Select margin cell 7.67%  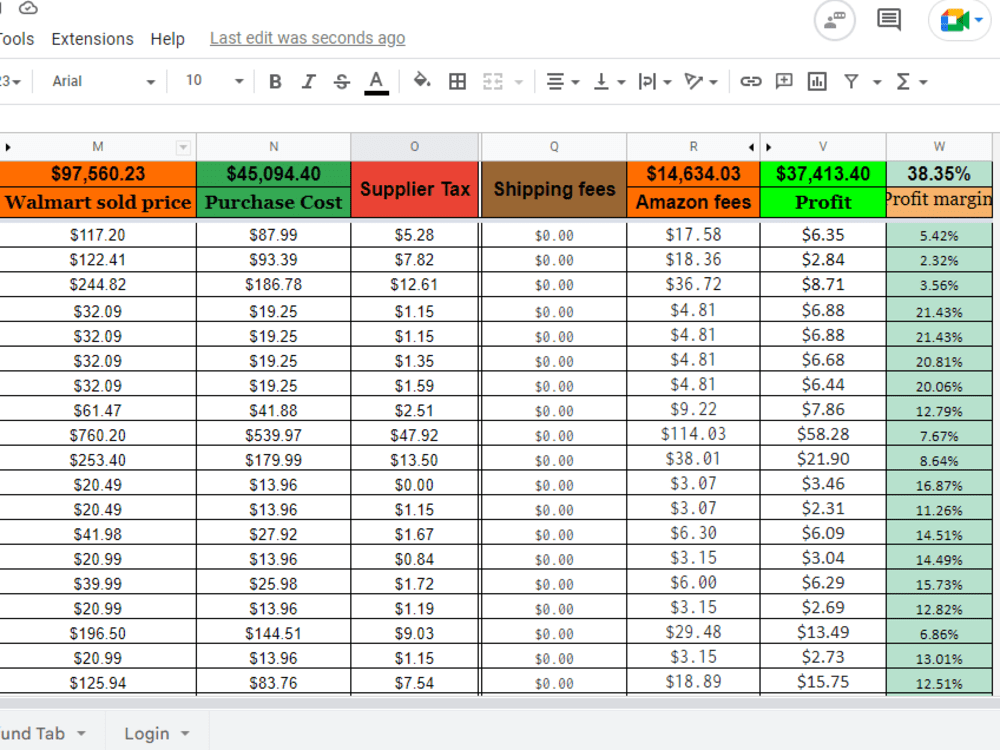(939, 436)
